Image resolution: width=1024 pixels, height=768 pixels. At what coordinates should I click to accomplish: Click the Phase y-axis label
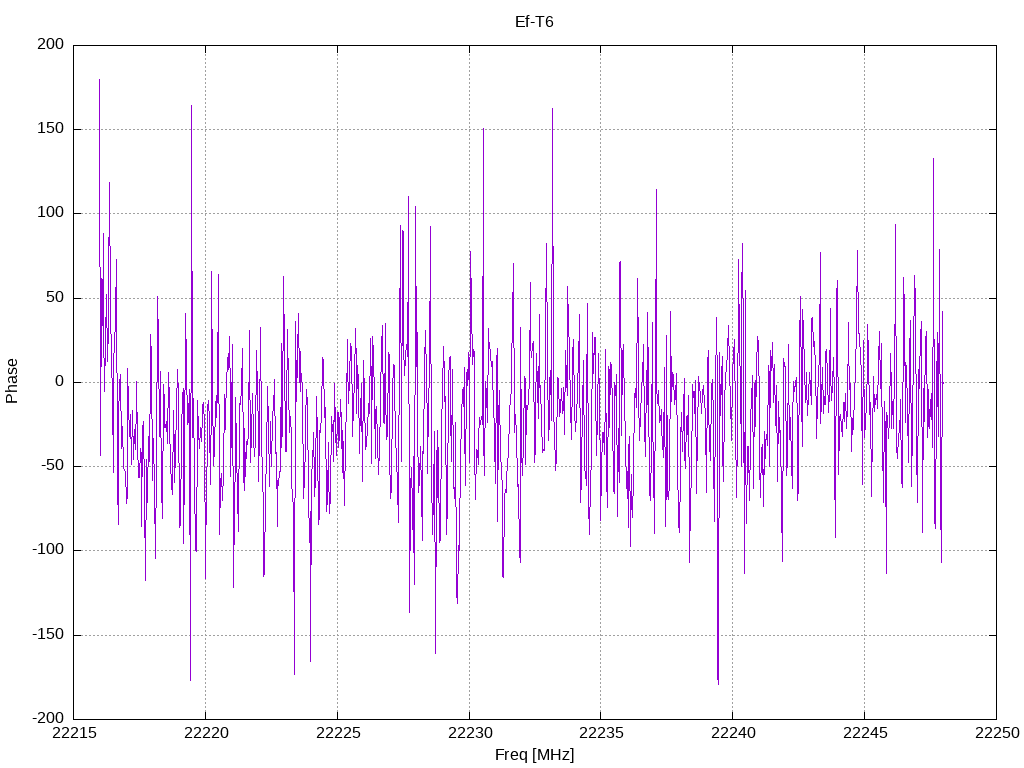click(12, 381)
